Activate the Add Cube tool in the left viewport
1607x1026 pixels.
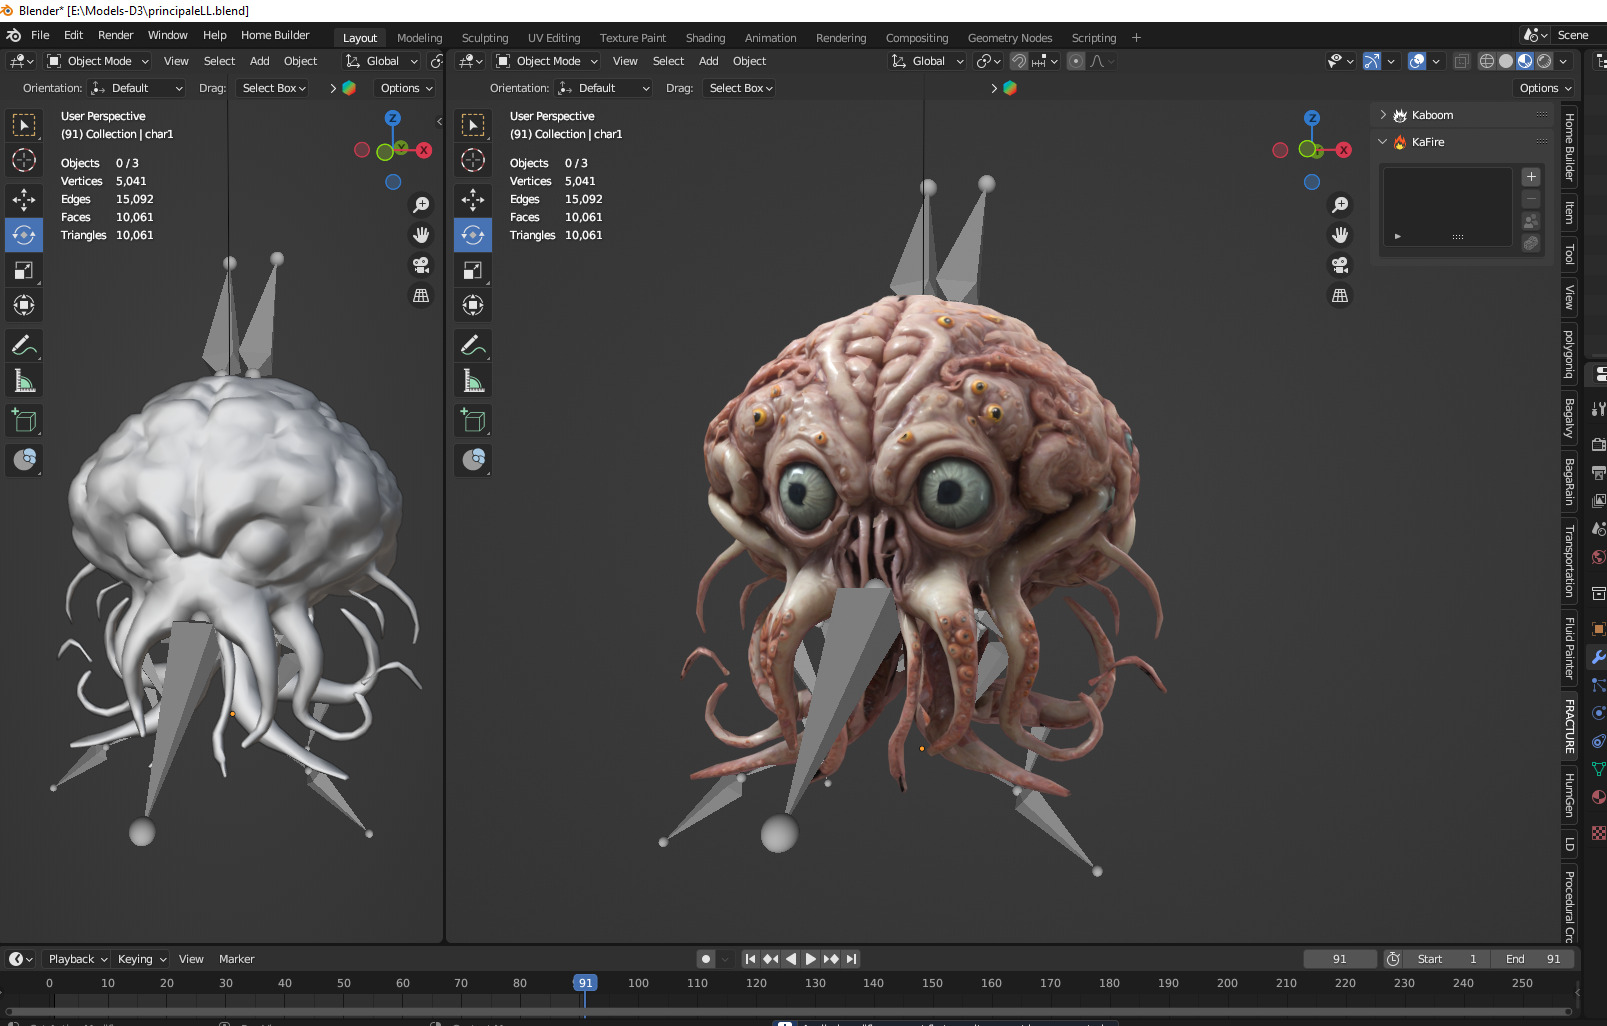(24, 421)
